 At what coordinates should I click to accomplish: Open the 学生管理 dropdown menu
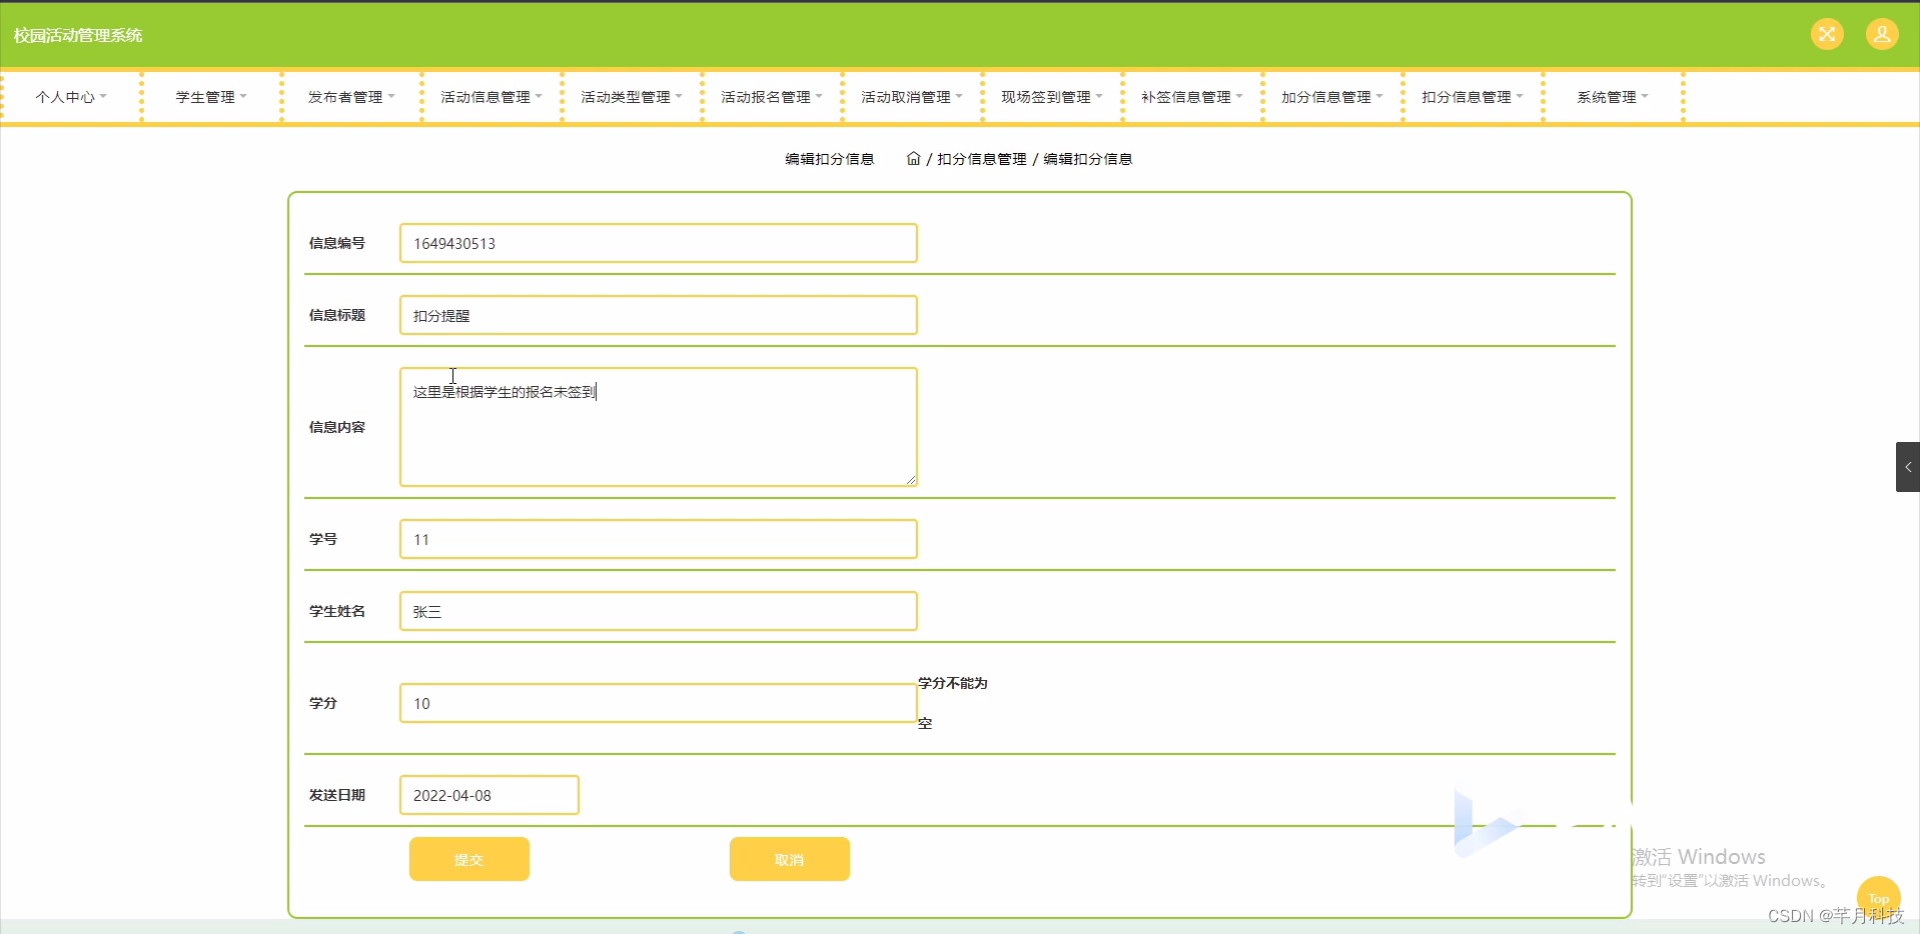pos(209,97)
